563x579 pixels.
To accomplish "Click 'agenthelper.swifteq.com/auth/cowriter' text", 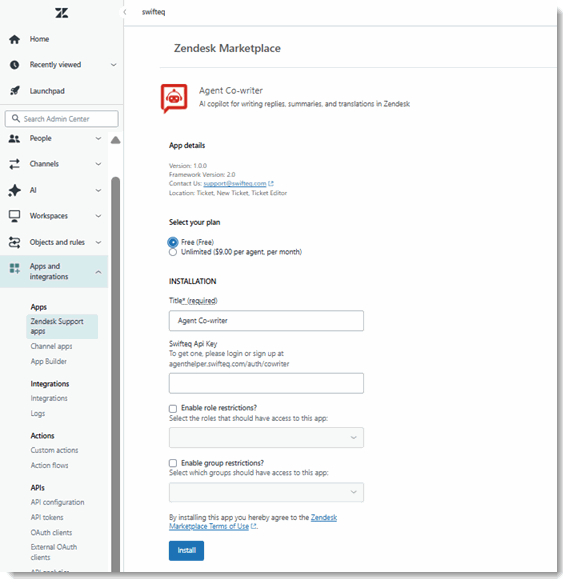I will coord(229,364).
